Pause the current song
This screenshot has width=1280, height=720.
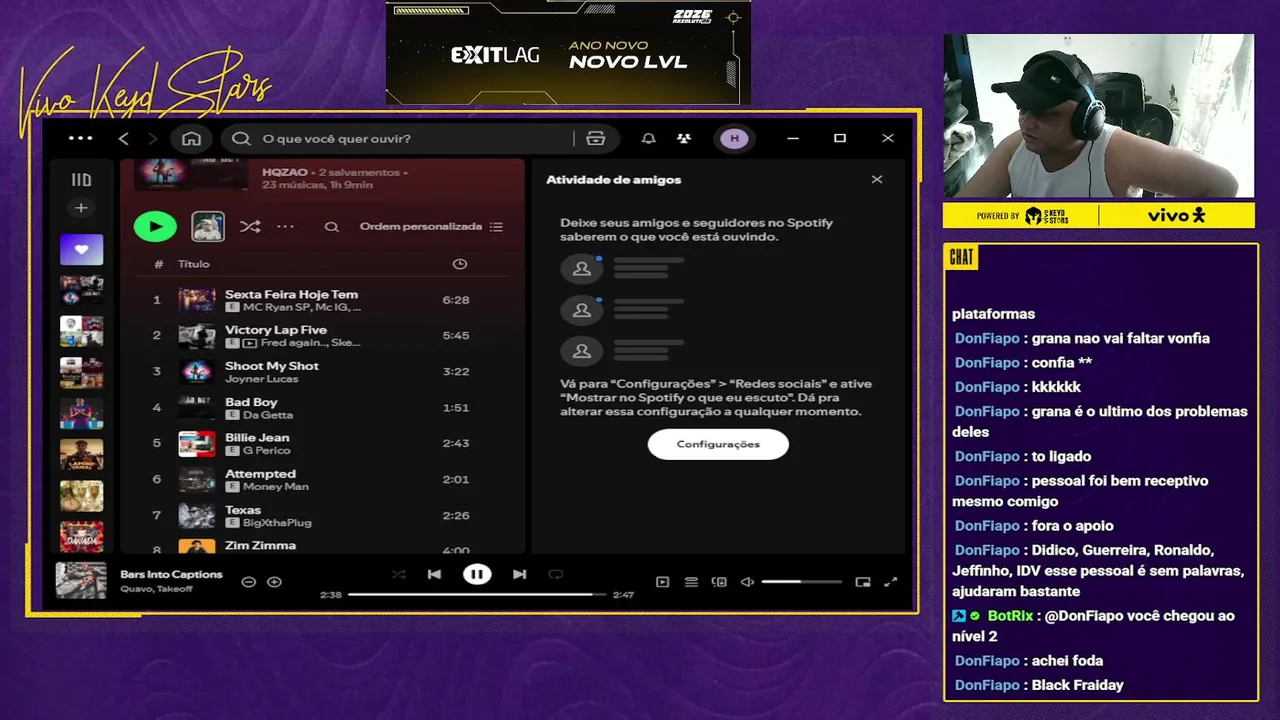point(477,574)
